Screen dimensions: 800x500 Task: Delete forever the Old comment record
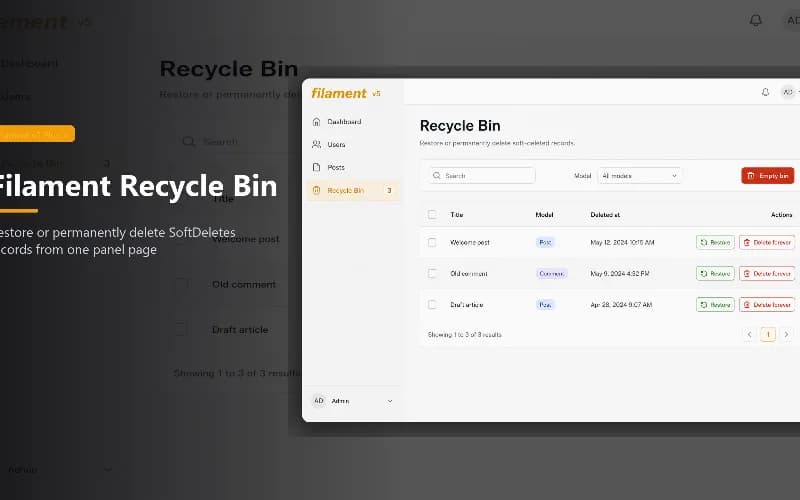[x=767, y=273]
